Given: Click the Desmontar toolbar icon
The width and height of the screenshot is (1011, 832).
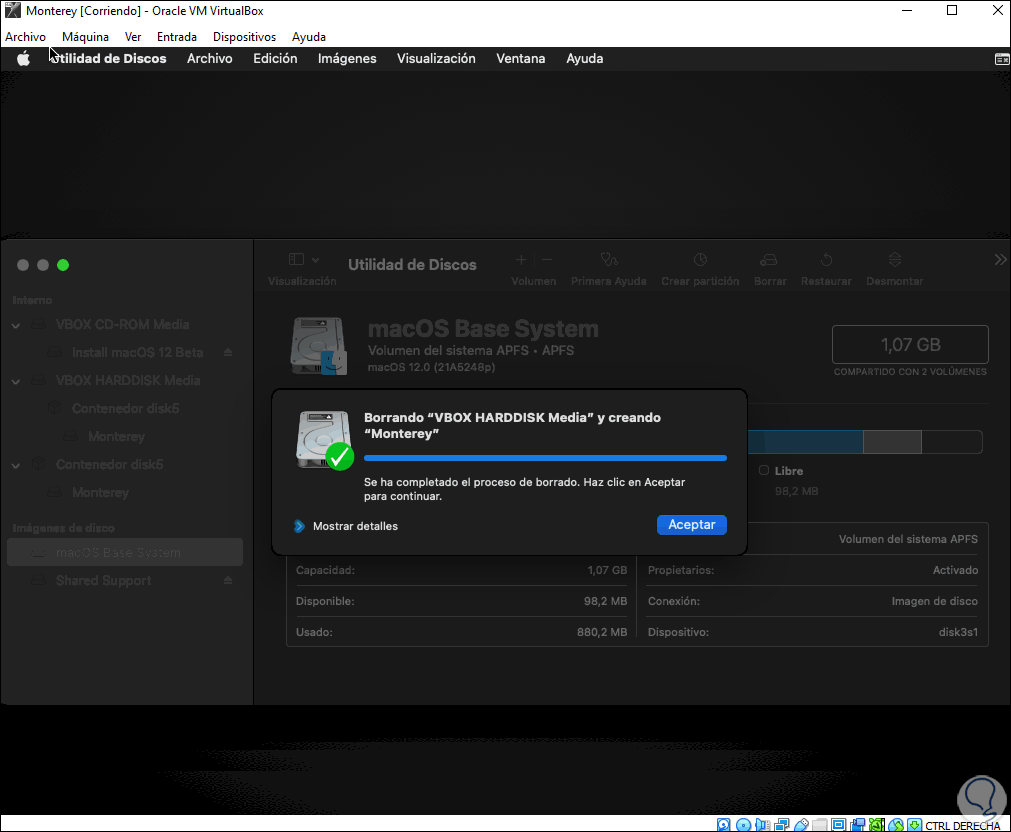Looking at the screenshot, I should [x=895, y=260].
